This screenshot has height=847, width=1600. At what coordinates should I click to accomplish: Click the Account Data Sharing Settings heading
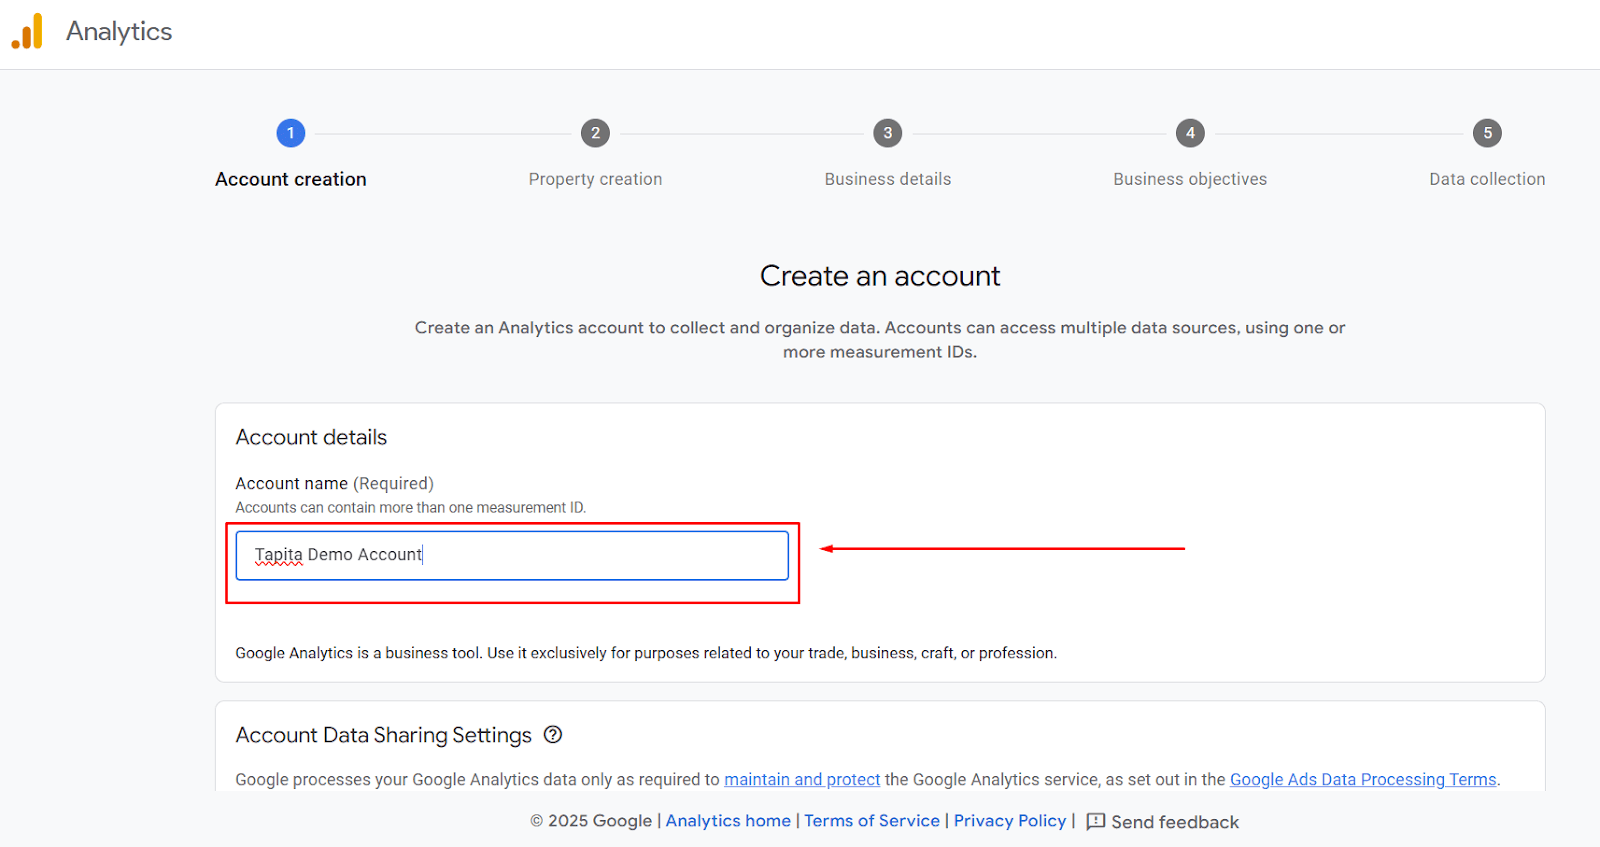coord(384,735)
